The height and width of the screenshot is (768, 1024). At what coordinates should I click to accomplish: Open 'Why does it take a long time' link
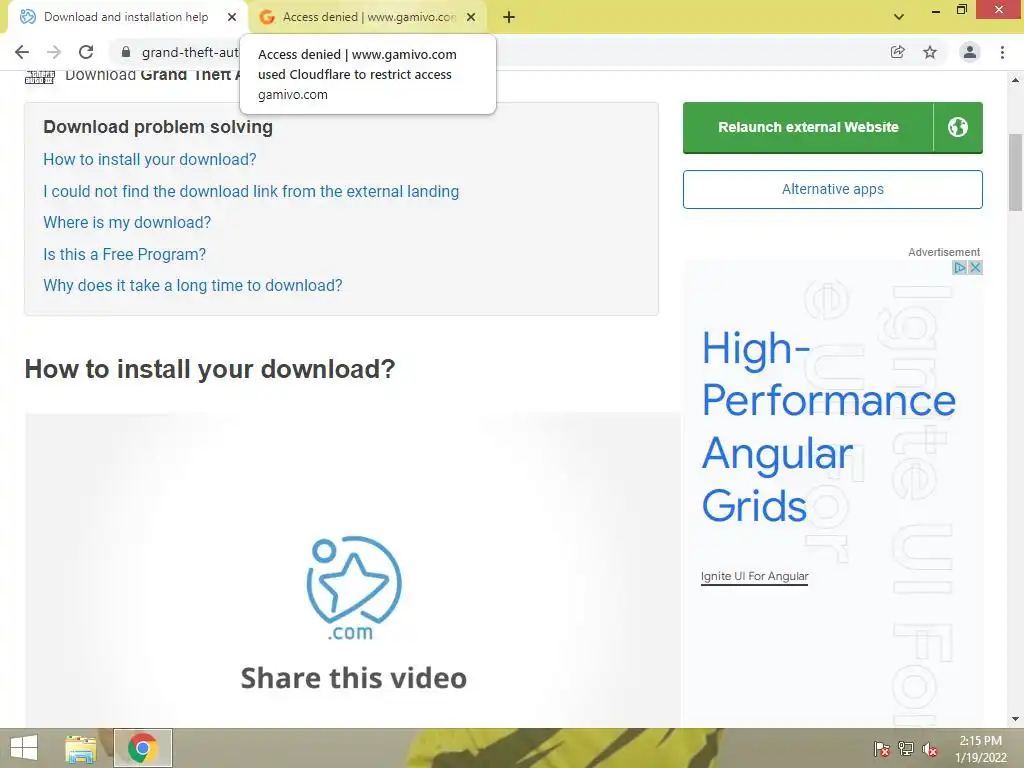pyautogui.click(x=193, y=285)
